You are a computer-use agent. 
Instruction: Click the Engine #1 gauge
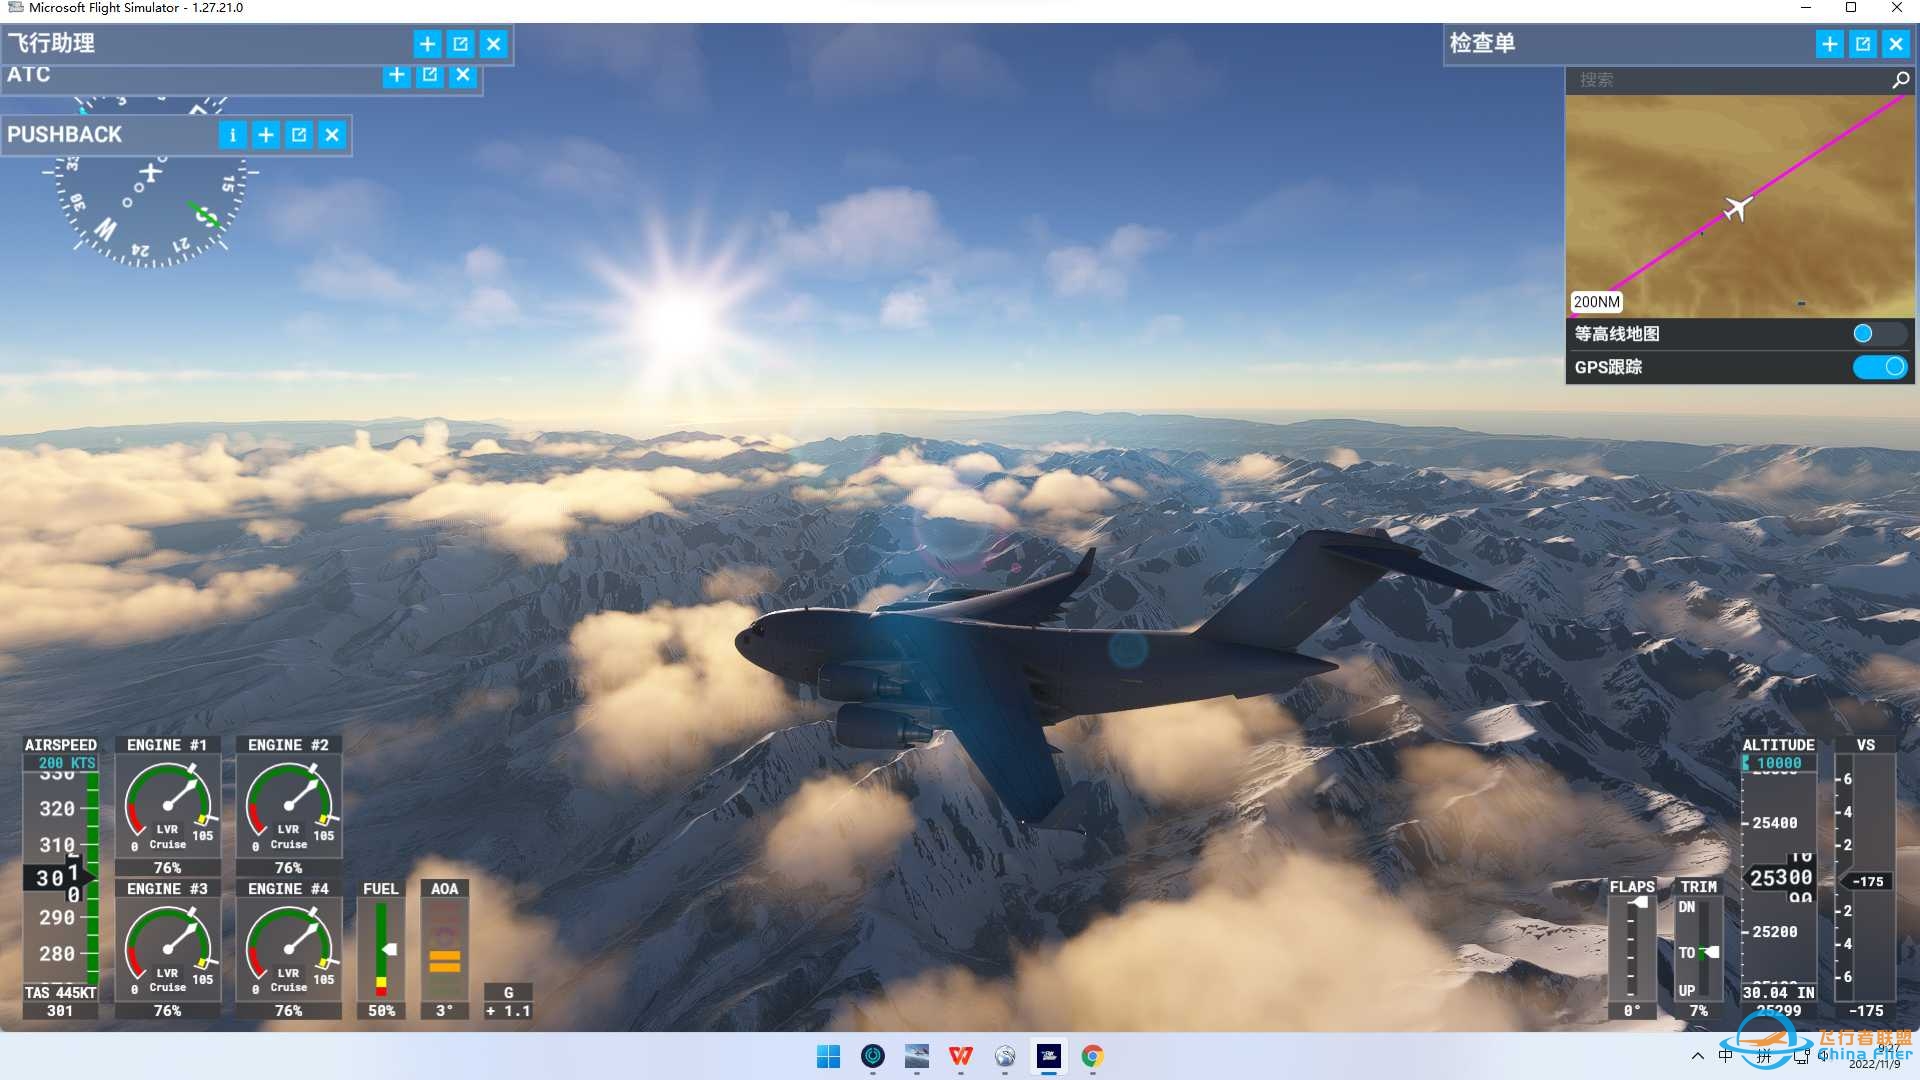click(x=167, y=807)
